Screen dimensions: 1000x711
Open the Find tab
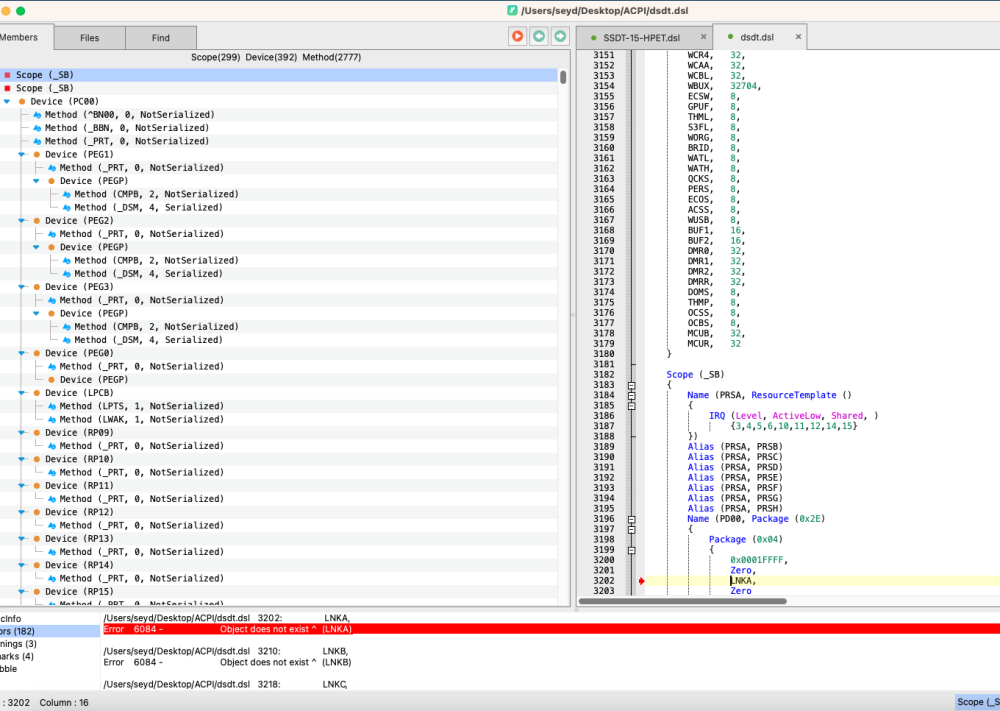coord(161,38)
